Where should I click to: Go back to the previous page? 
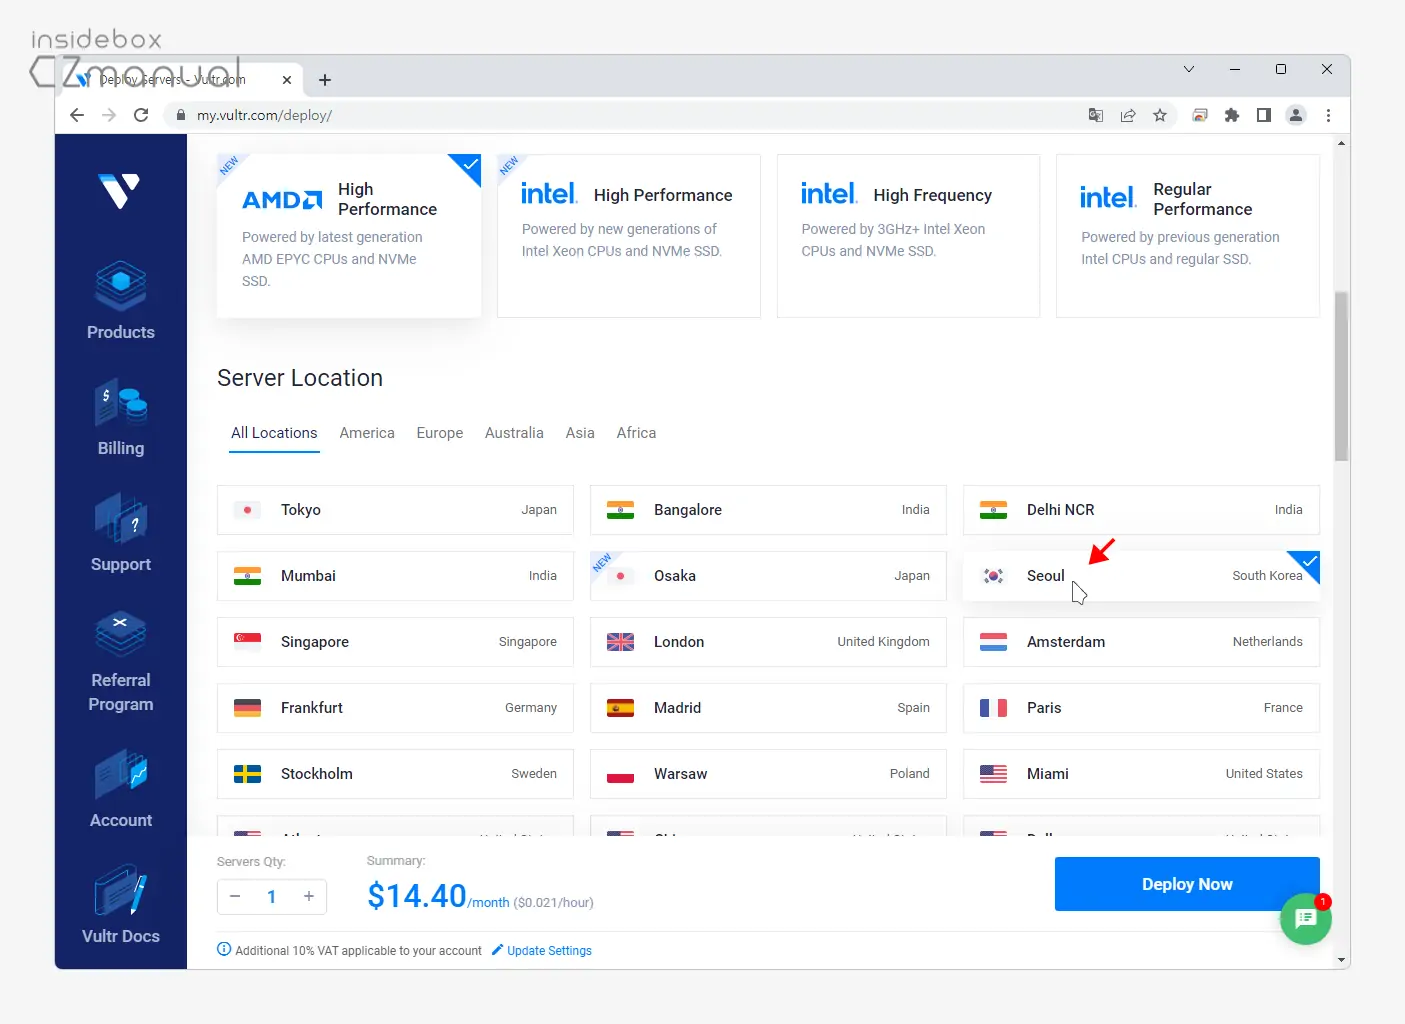point(77,115)
